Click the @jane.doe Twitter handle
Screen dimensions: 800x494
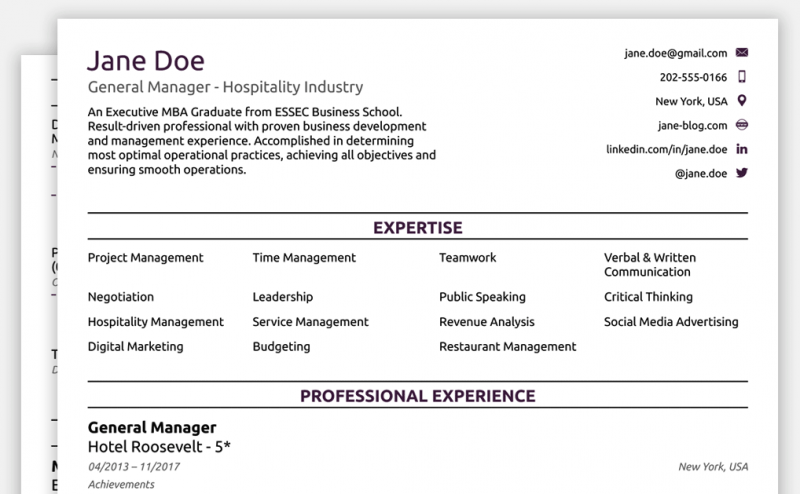(701, 174)
